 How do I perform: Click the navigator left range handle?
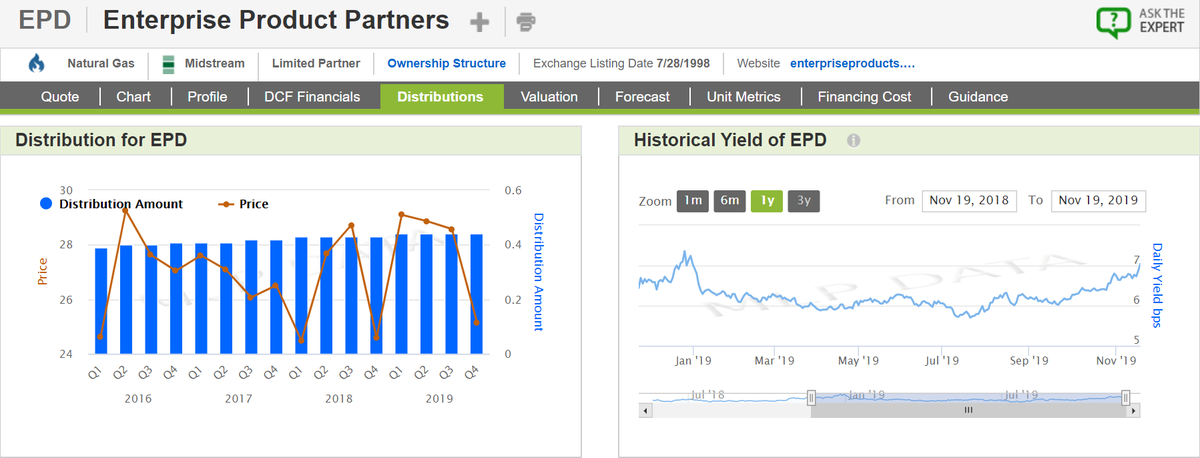pyautogui.click(x=811, y=397)
